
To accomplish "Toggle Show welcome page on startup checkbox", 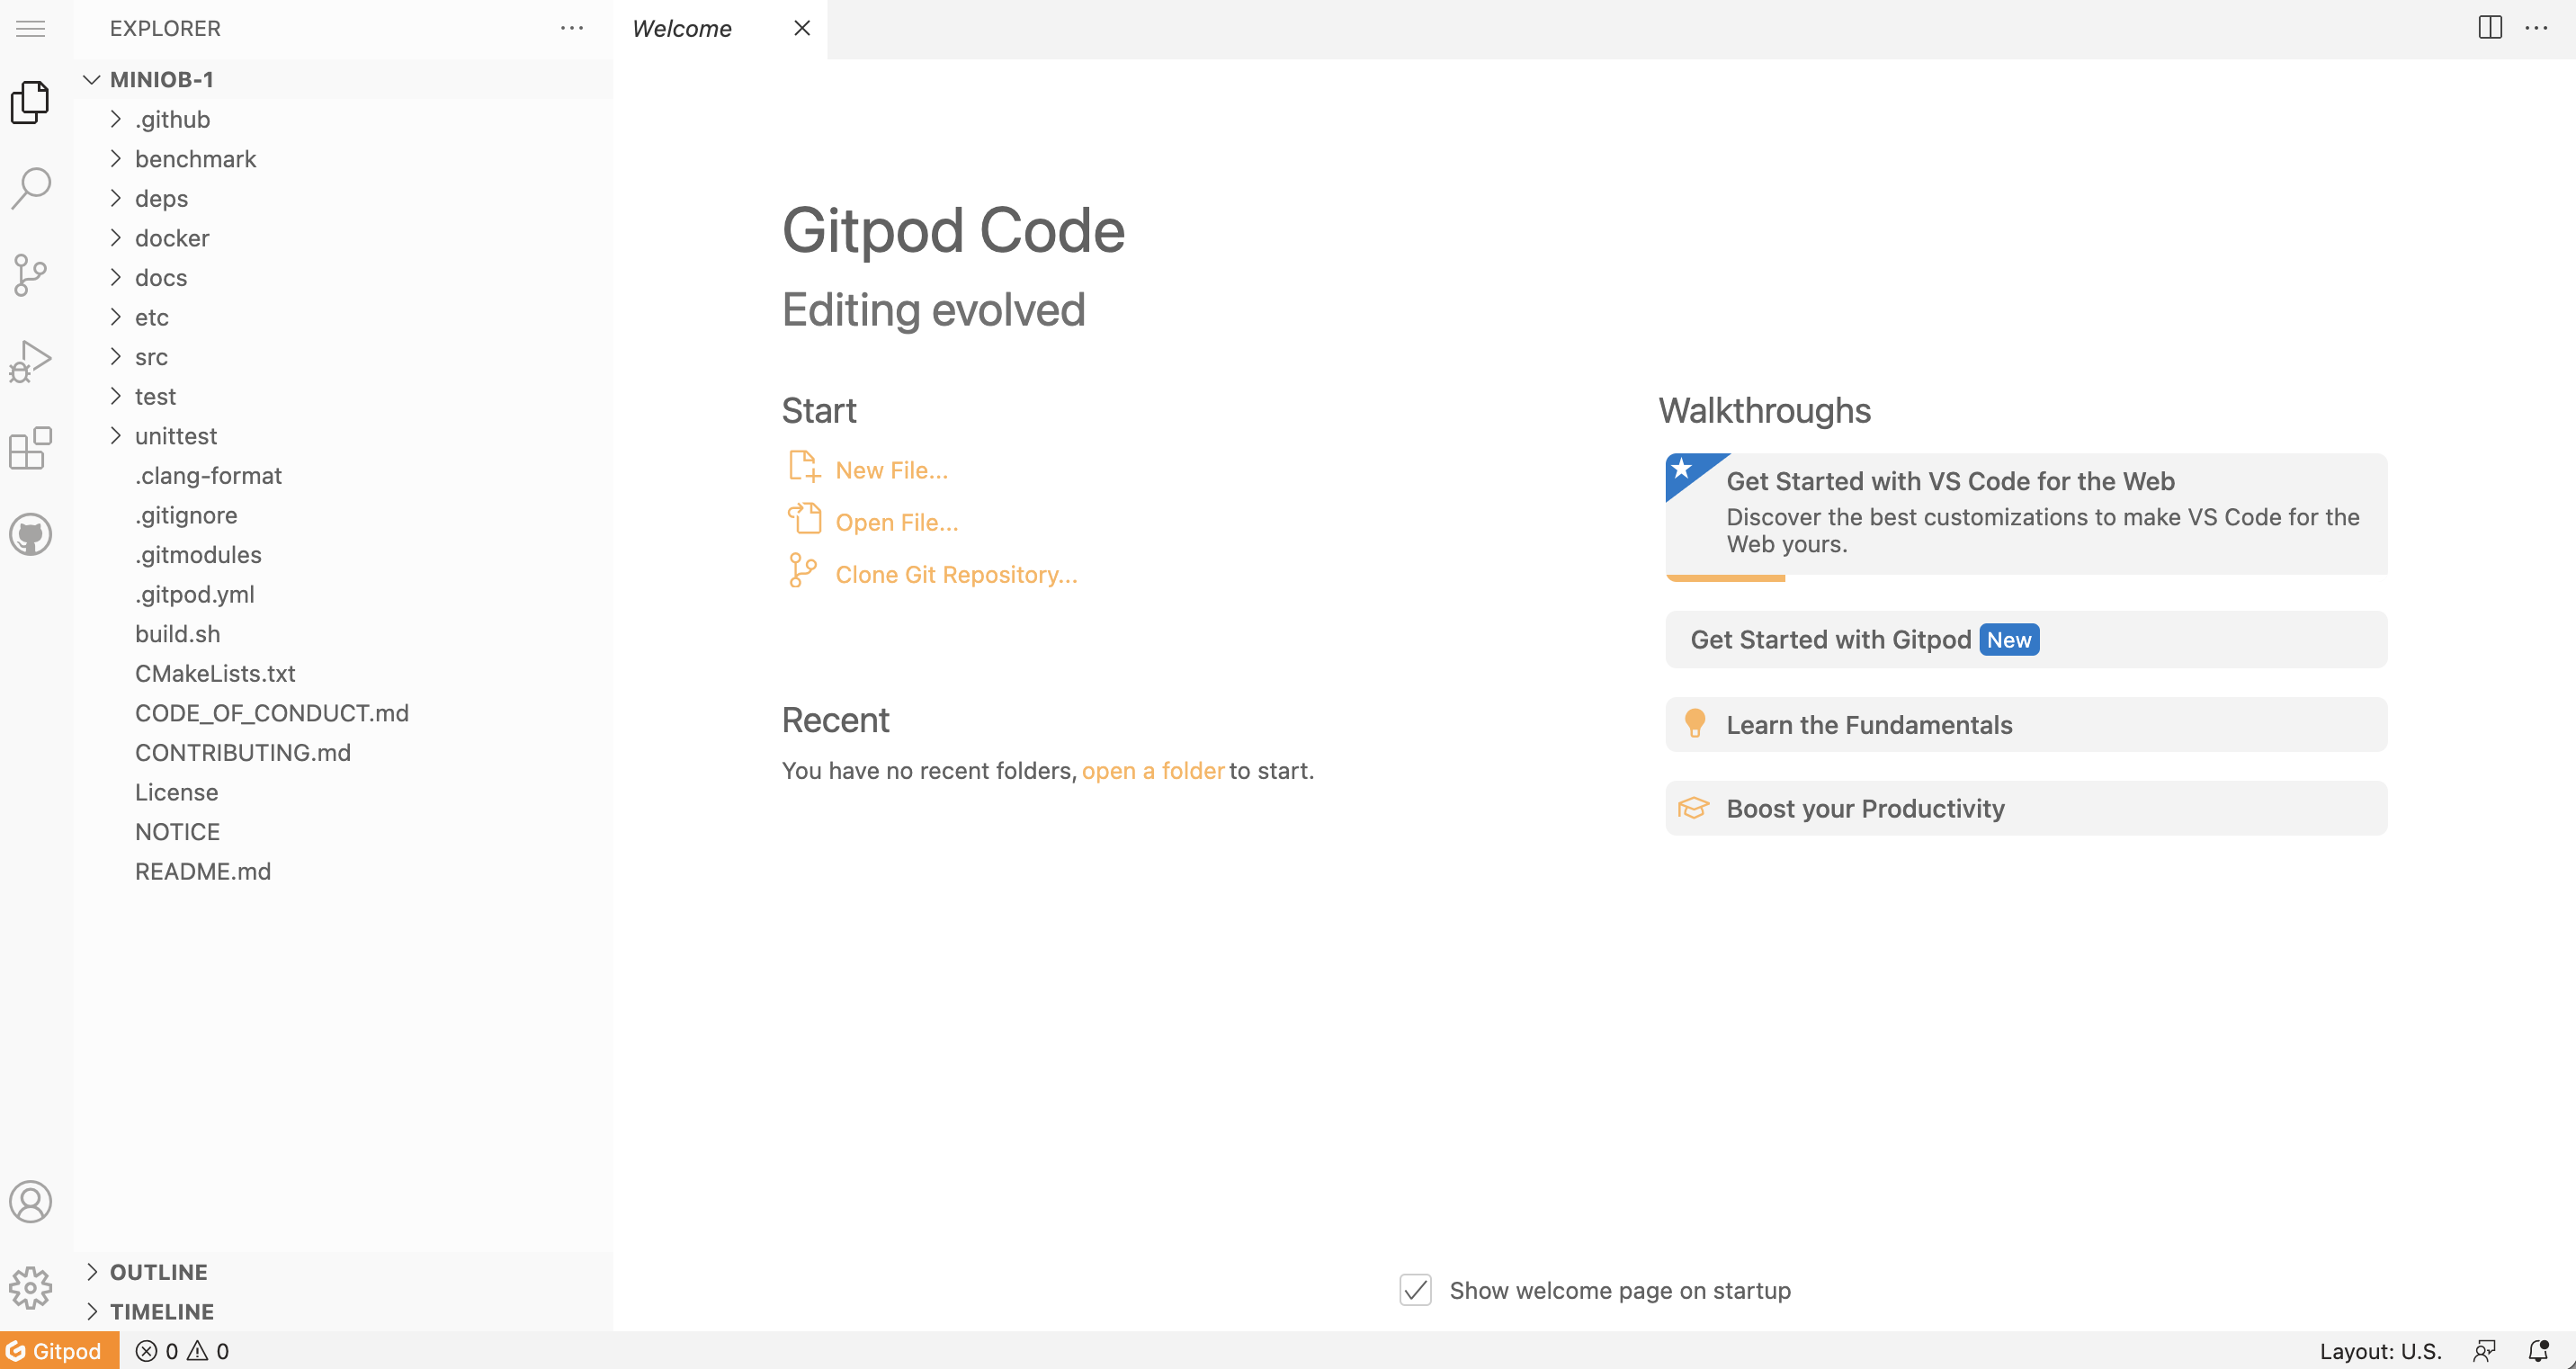I will [1418, 1289].
